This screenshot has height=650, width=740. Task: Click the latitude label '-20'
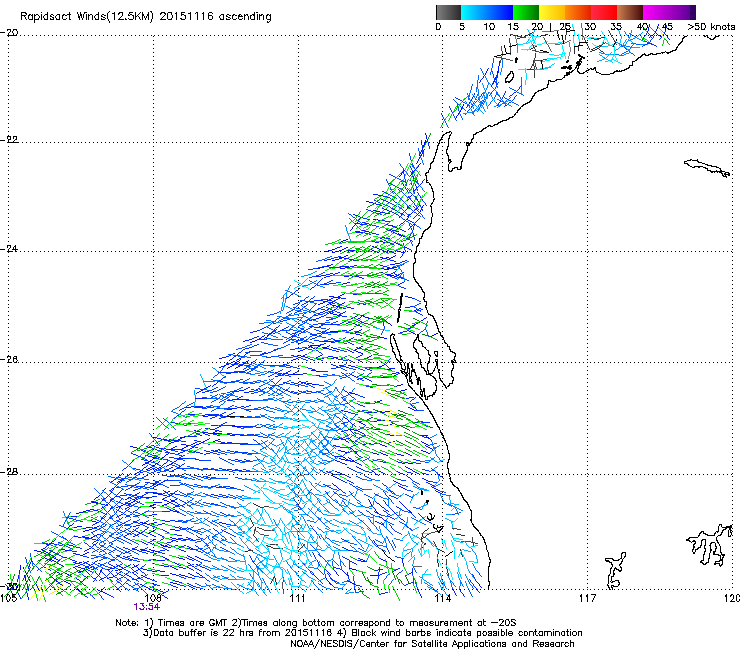point(9,33)
